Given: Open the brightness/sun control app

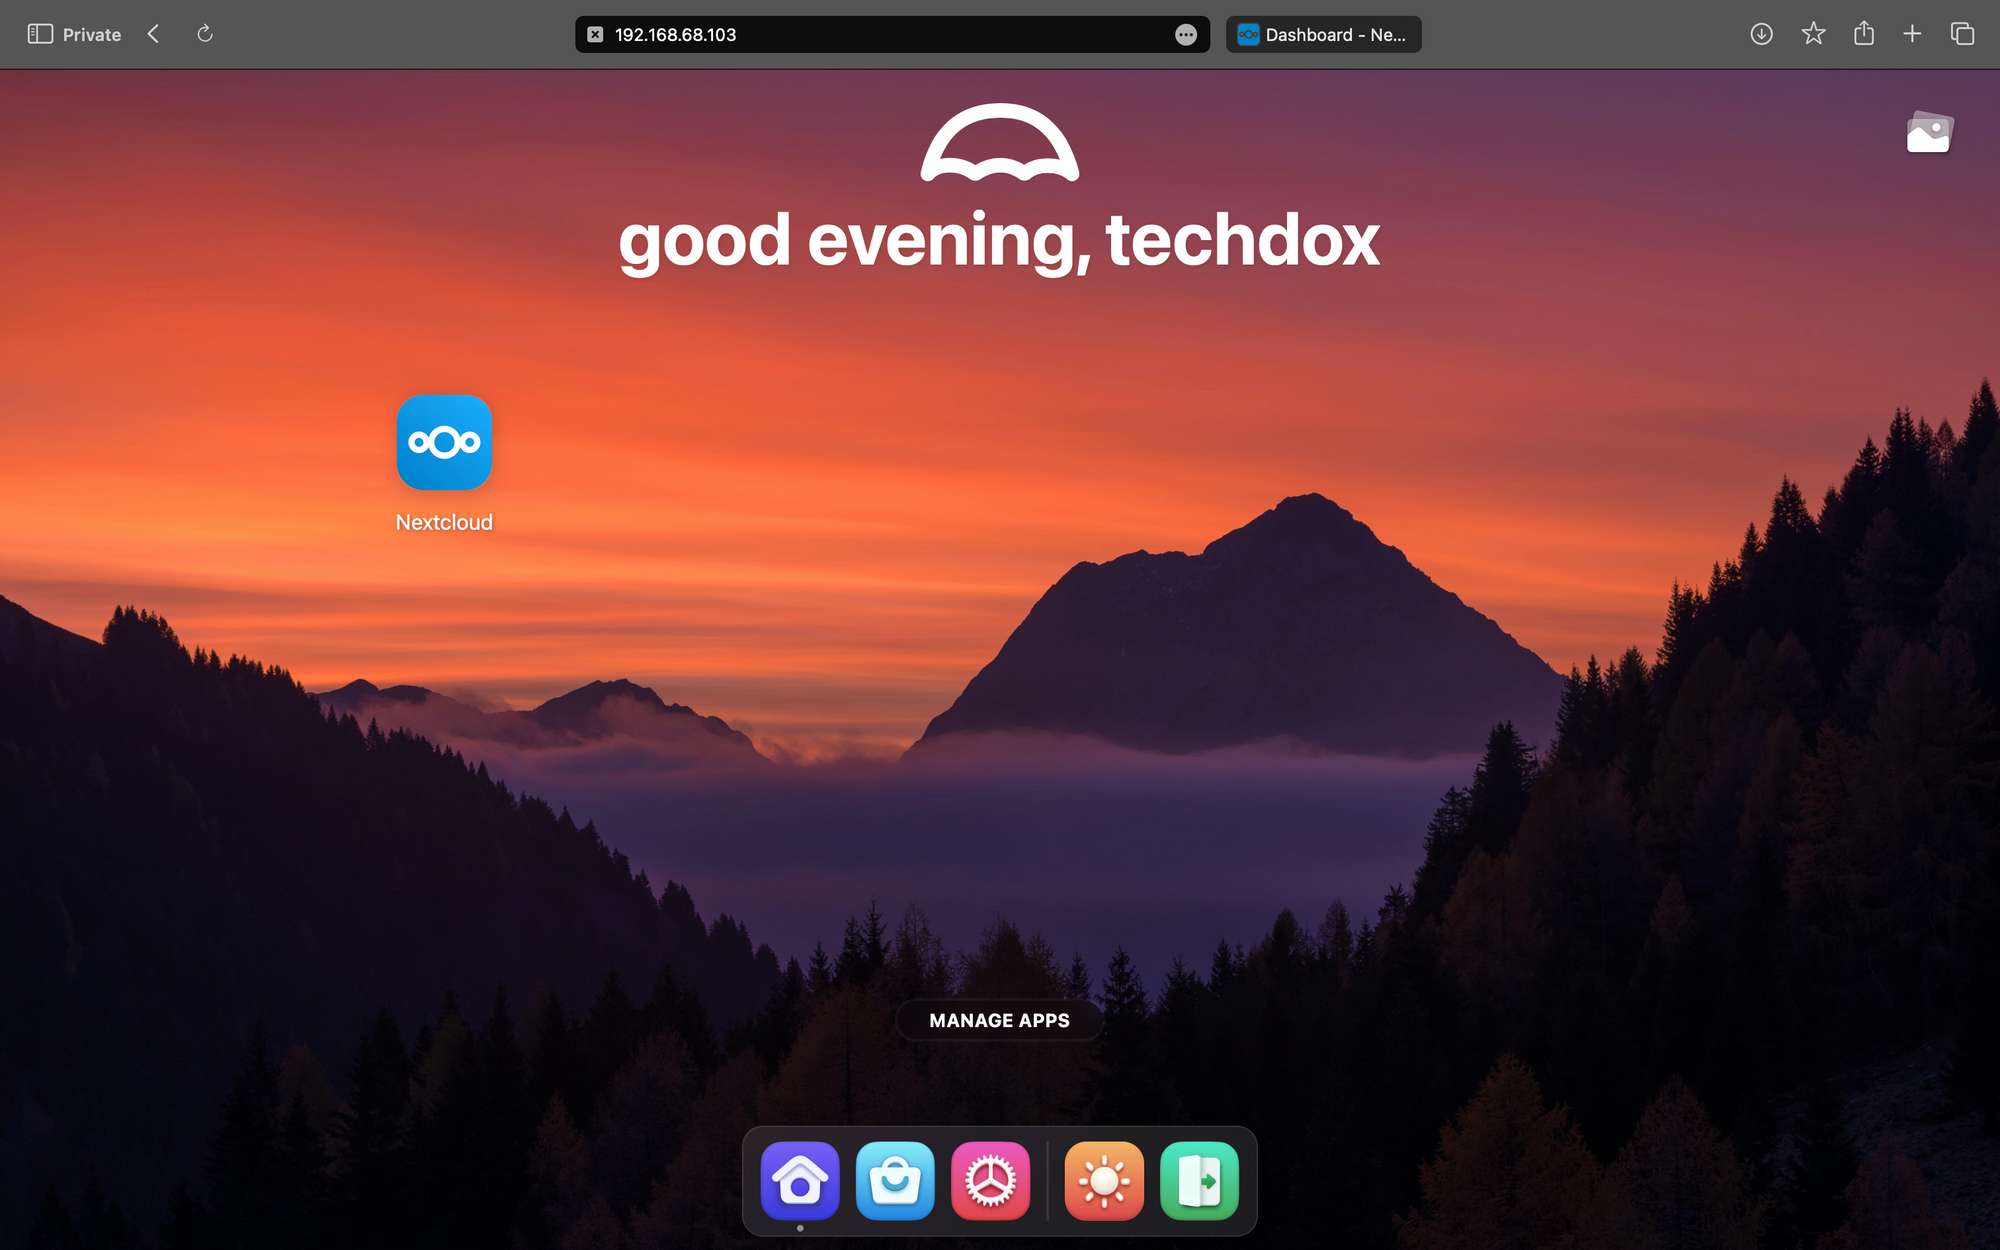Looking at the screenshot, I should (1103, 1179).
